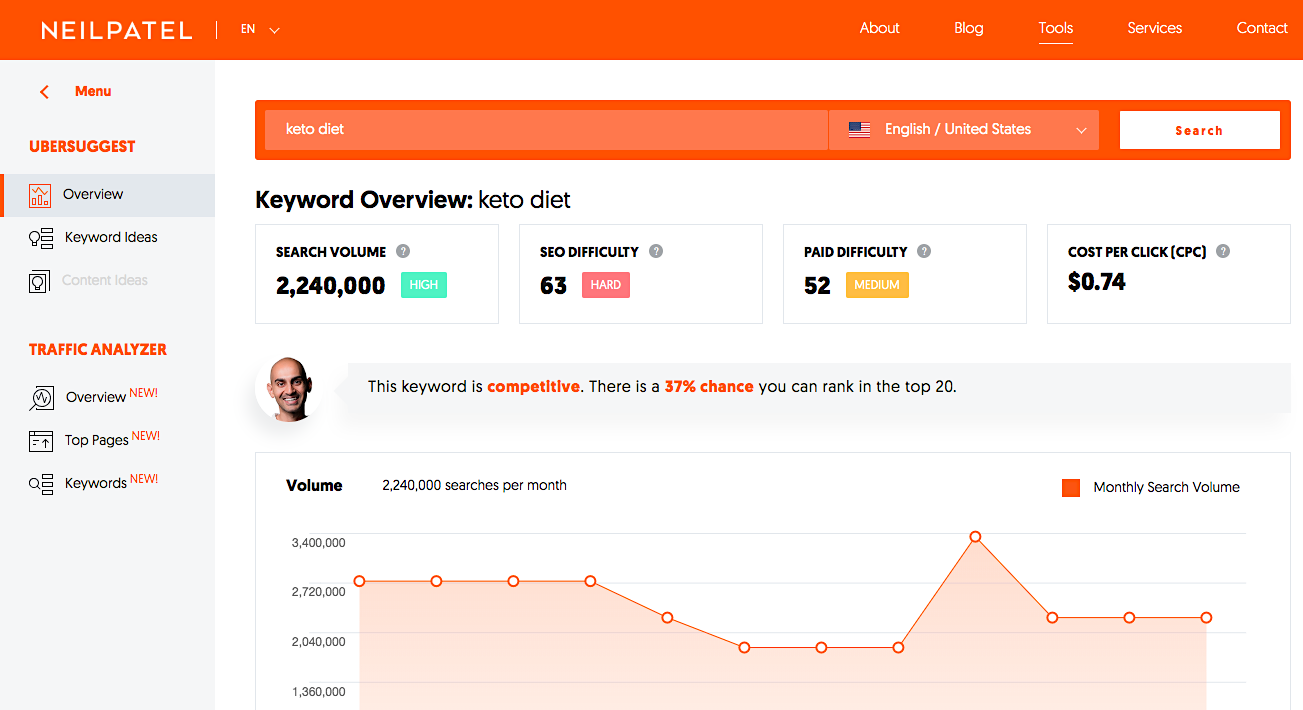The height and width of the screenshot is (710, 1303).
Task: Click the Cost Per Click help icon
Action: (x=1223, y=251)
